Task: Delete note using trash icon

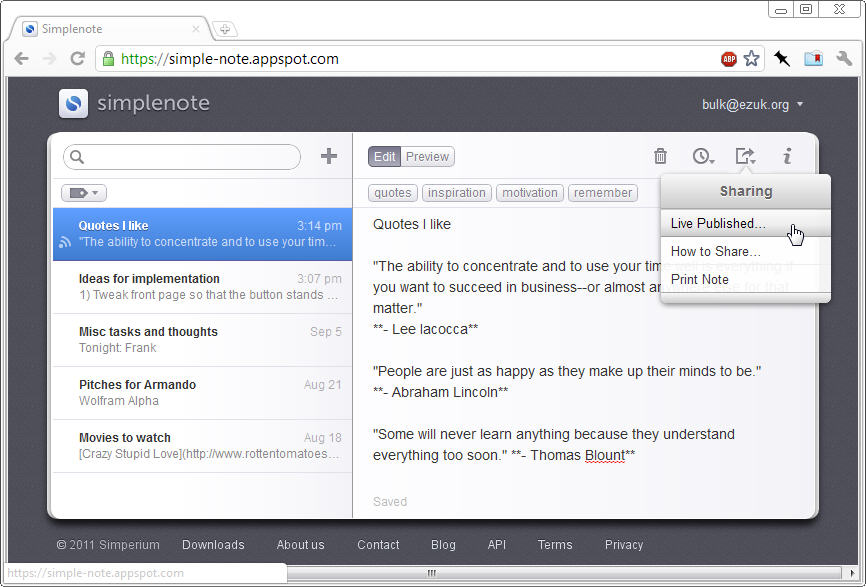Action: 660,156
